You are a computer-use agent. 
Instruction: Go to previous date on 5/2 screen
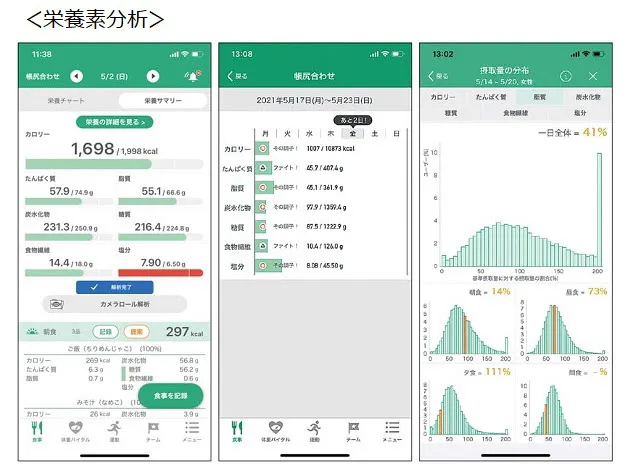point(76,76)
